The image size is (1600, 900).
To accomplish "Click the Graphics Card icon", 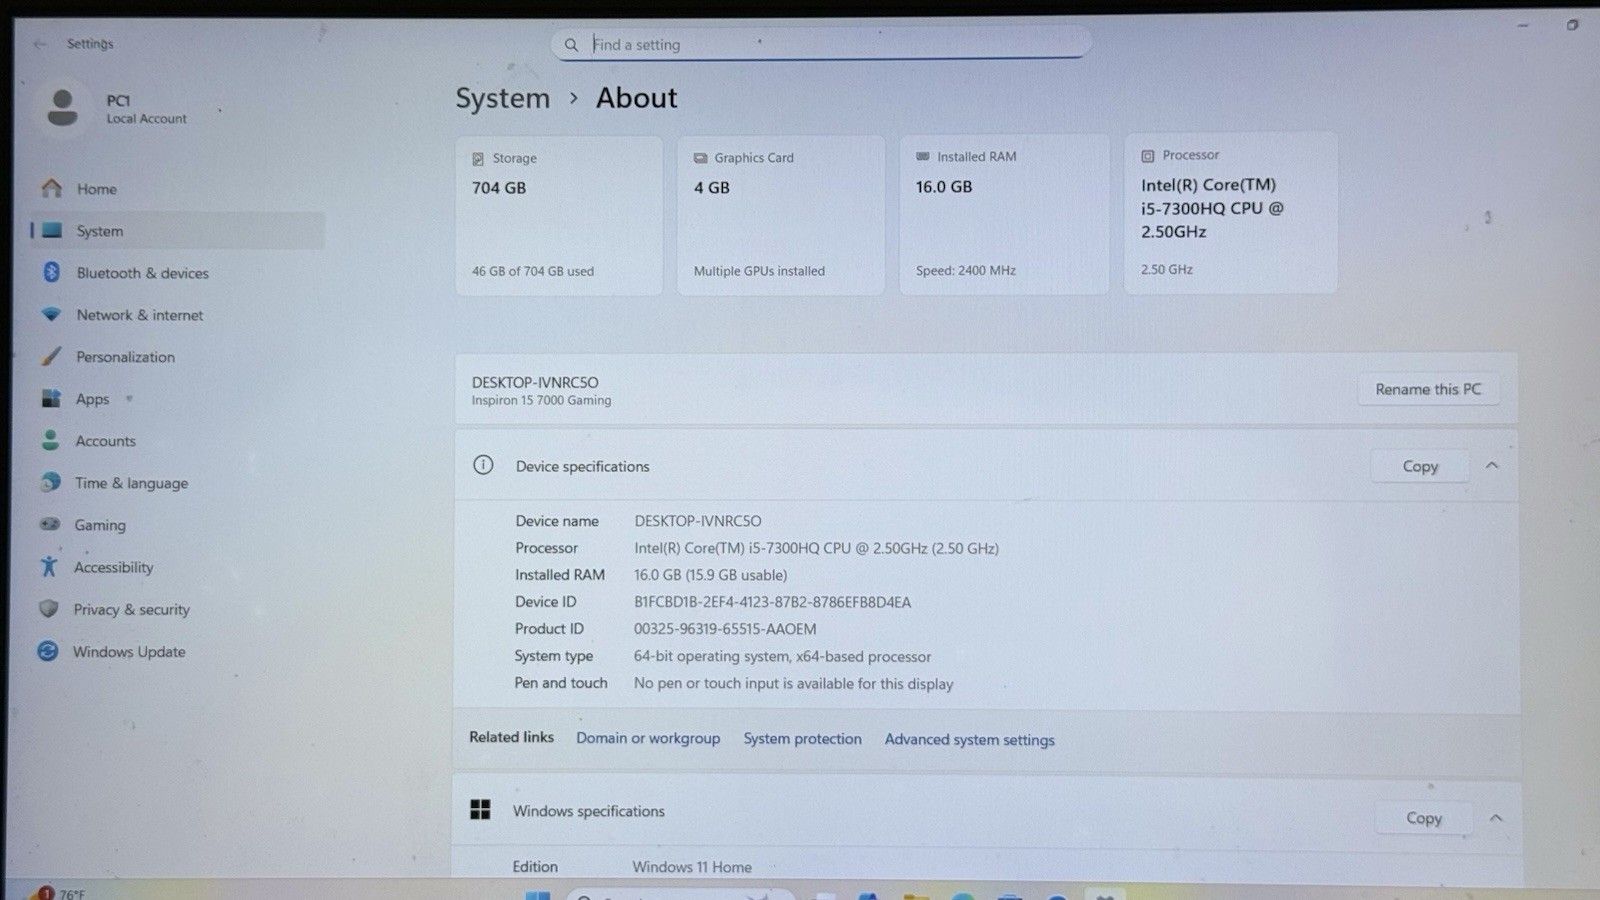I will tap(700, 158).
